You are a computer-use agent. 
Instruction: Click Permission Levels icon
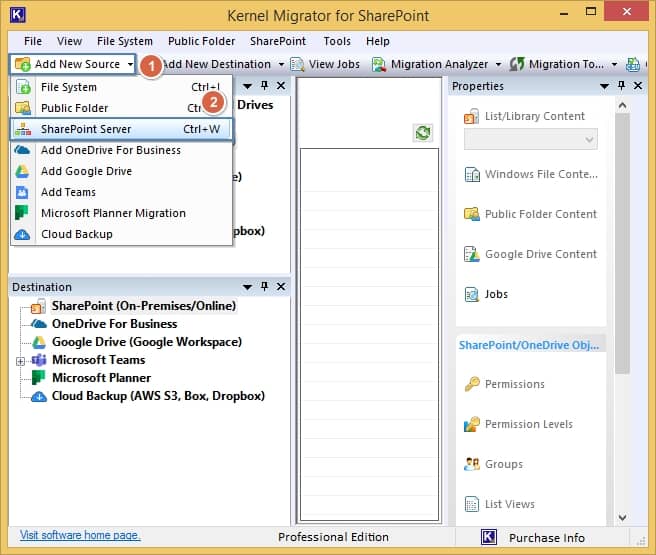pos(472,424)
